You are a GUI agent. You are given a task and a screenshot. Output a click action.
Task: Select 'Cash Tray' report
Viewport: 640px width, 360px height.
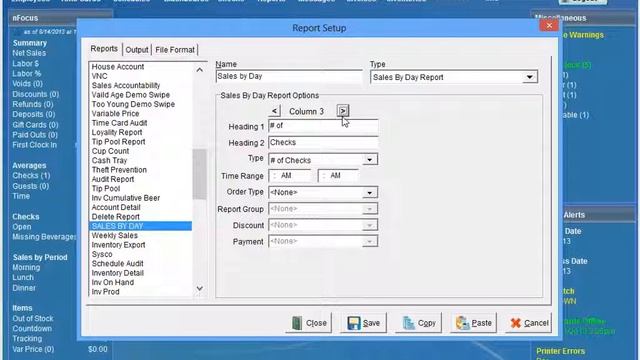pyautogui.click(x=109, y=160)
